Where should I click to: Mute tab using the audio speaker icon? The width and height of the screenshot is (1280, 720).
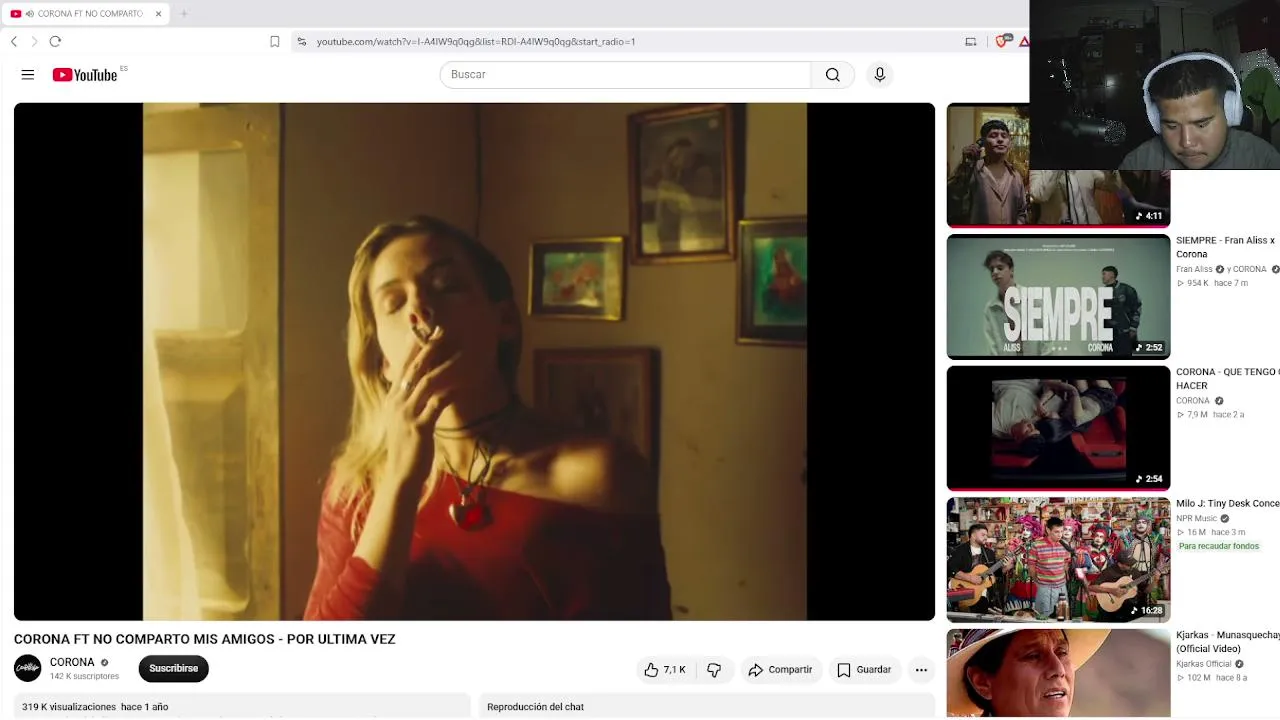tap(30, 14)
